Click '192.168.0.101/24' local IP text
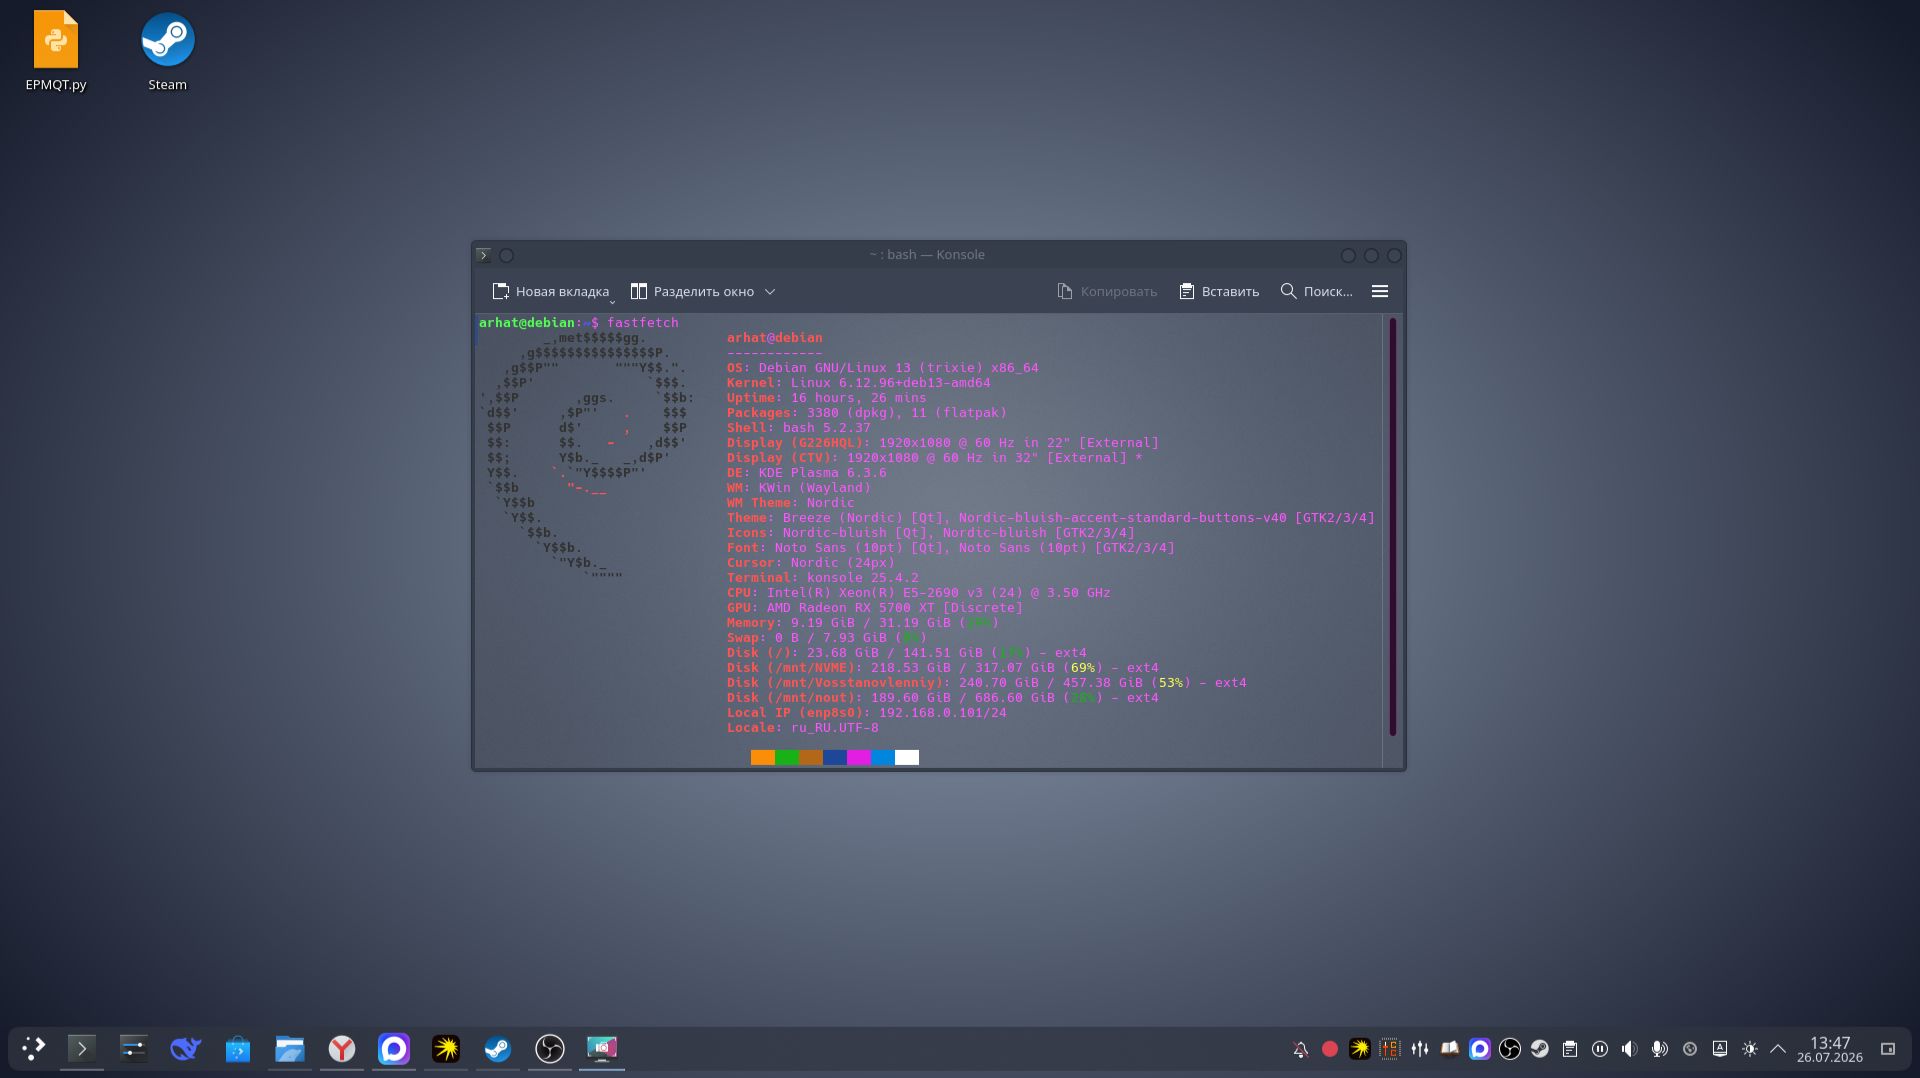 point(943,712)
